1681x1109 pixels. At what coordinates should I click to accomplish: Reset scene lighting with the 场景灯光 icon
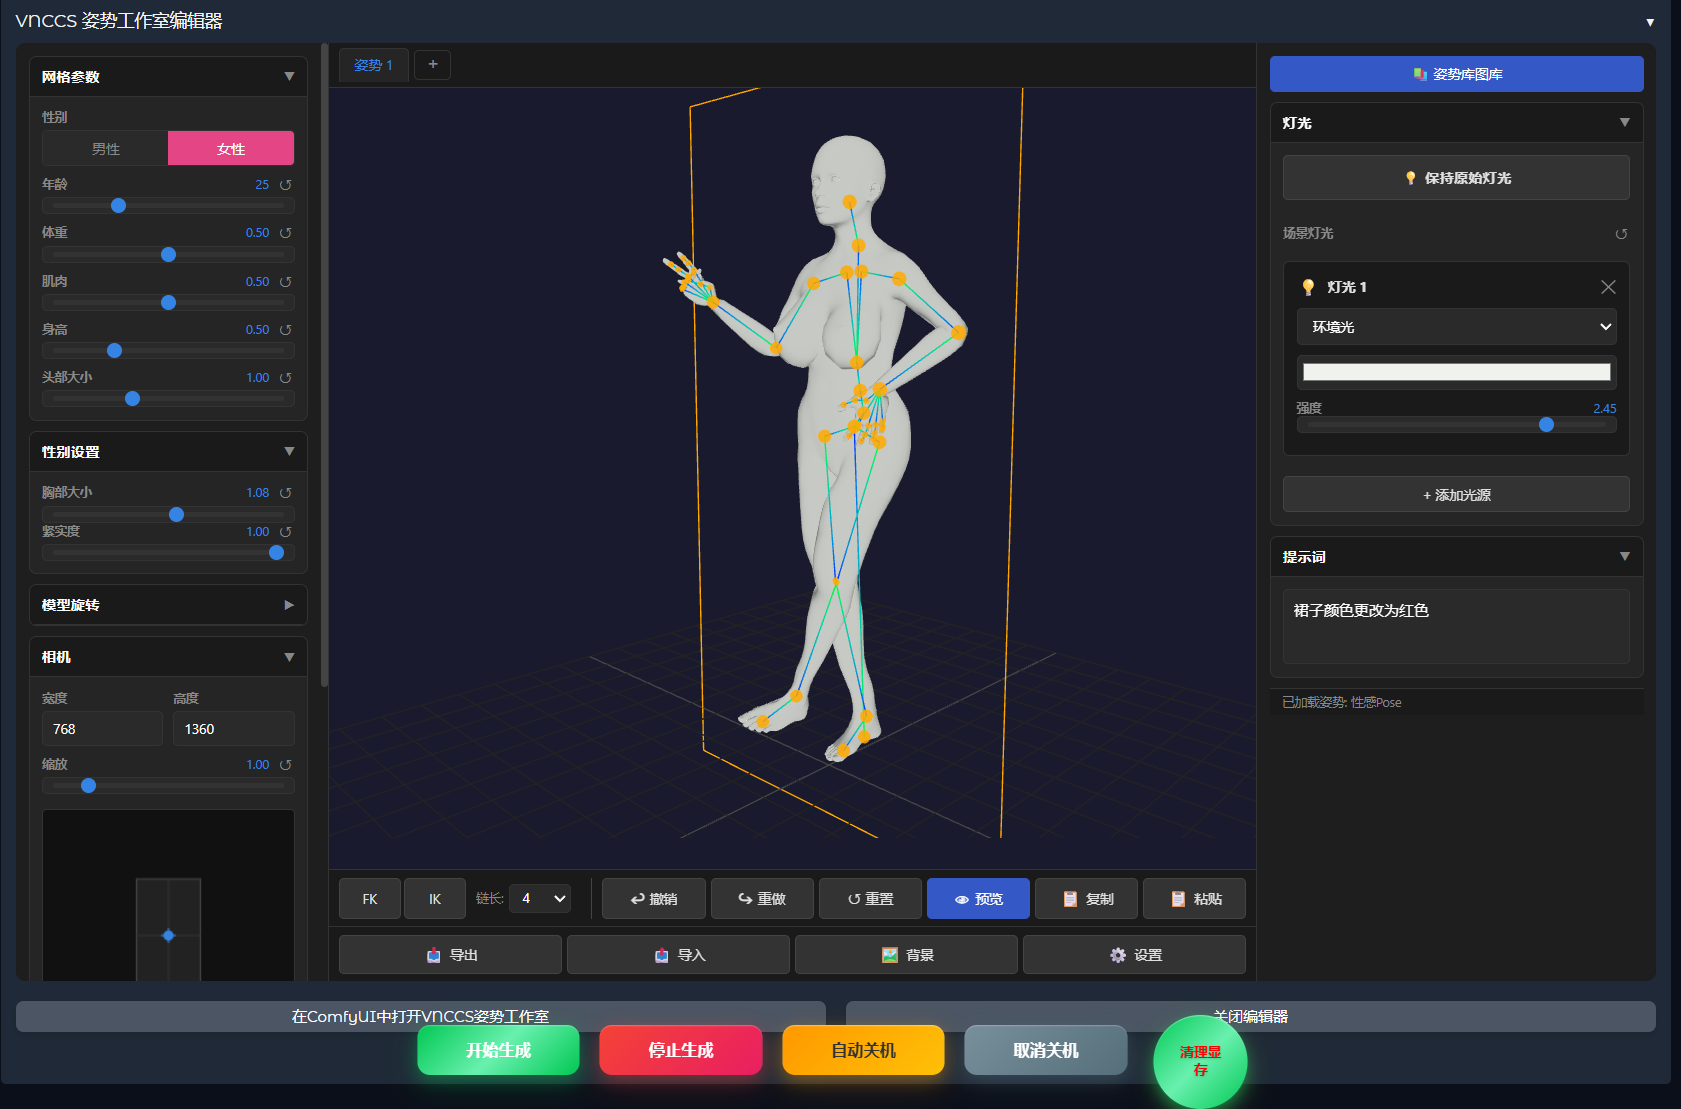click(x=1621, y=234)
